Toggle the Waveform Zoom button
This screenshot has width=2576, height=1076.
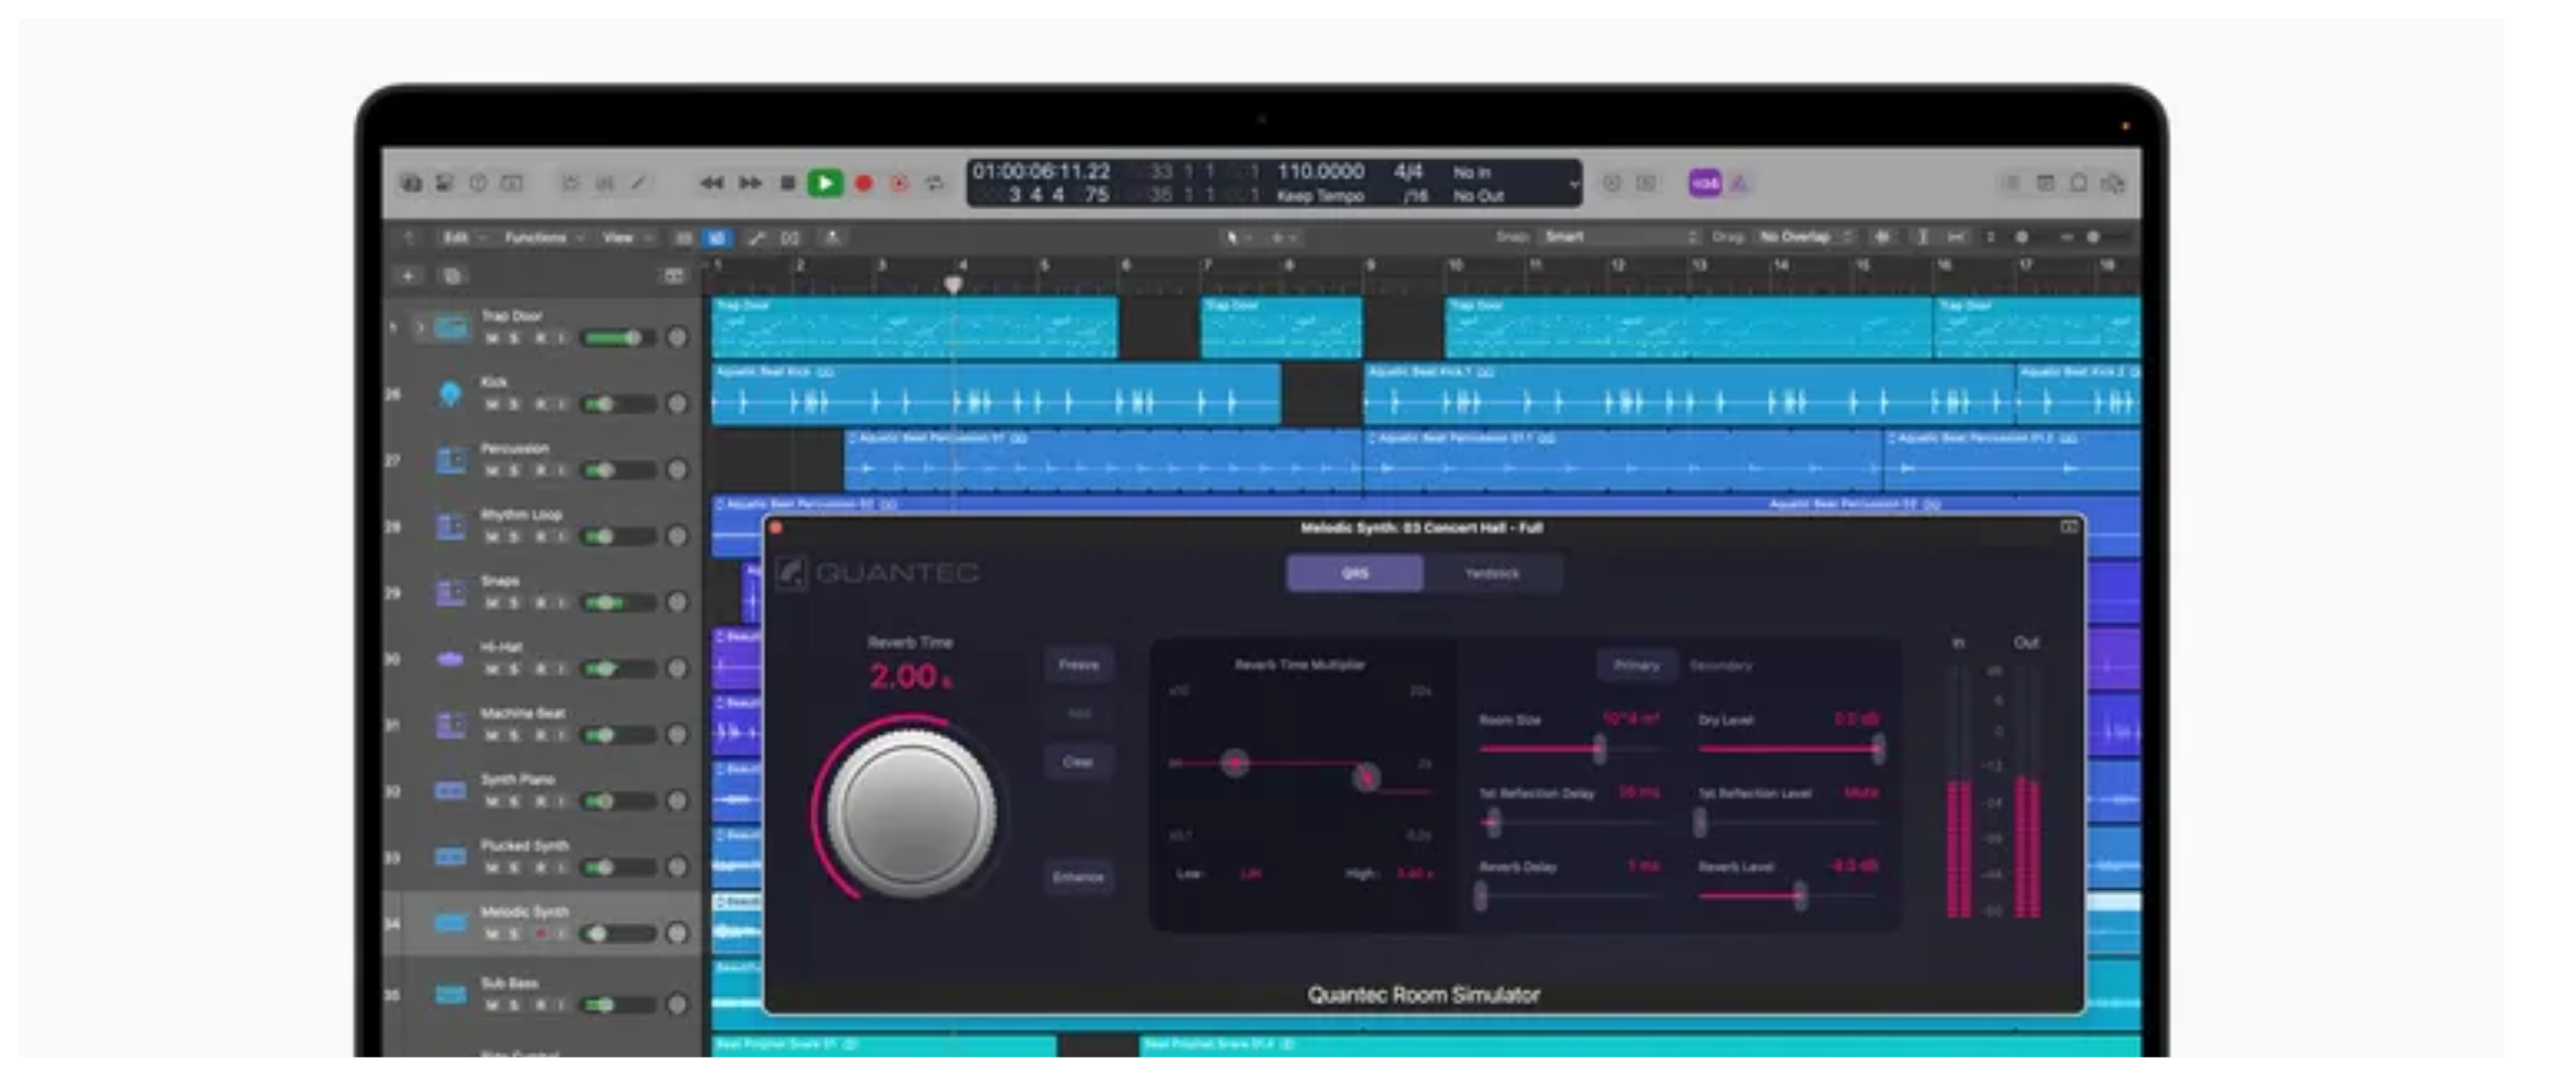point(1883,237)
